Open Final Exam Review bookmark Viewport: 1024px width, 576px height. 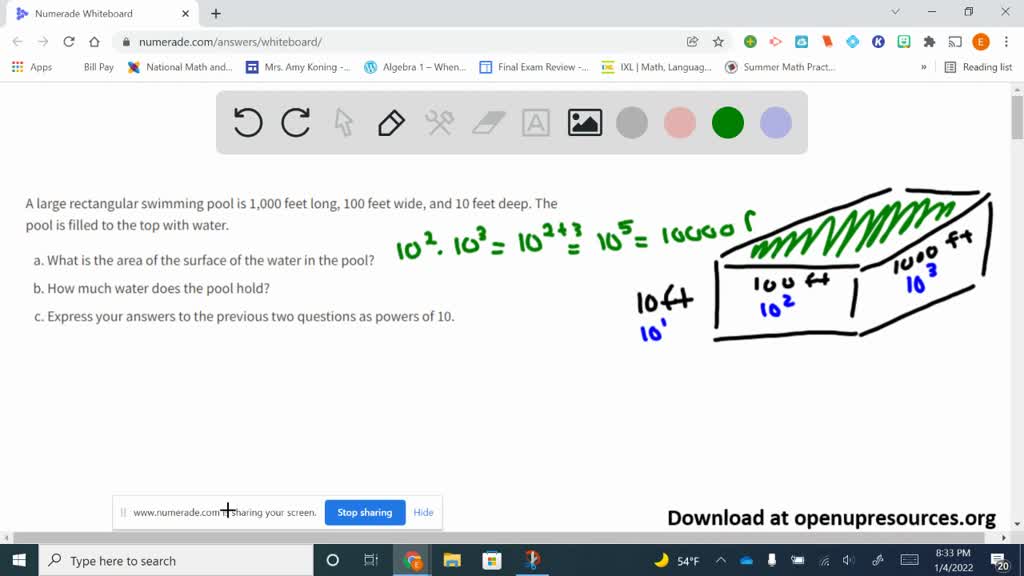point(534,67)
